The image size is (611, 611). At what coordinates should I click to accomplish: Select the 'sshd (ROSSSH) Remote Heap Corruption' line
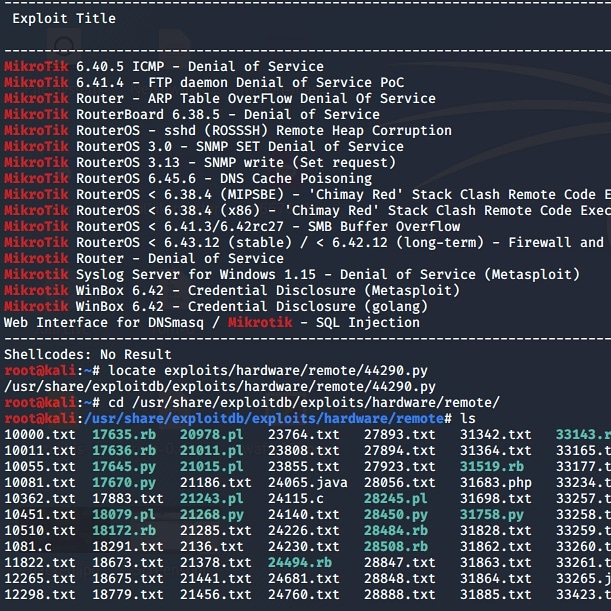tap(228, 130)
